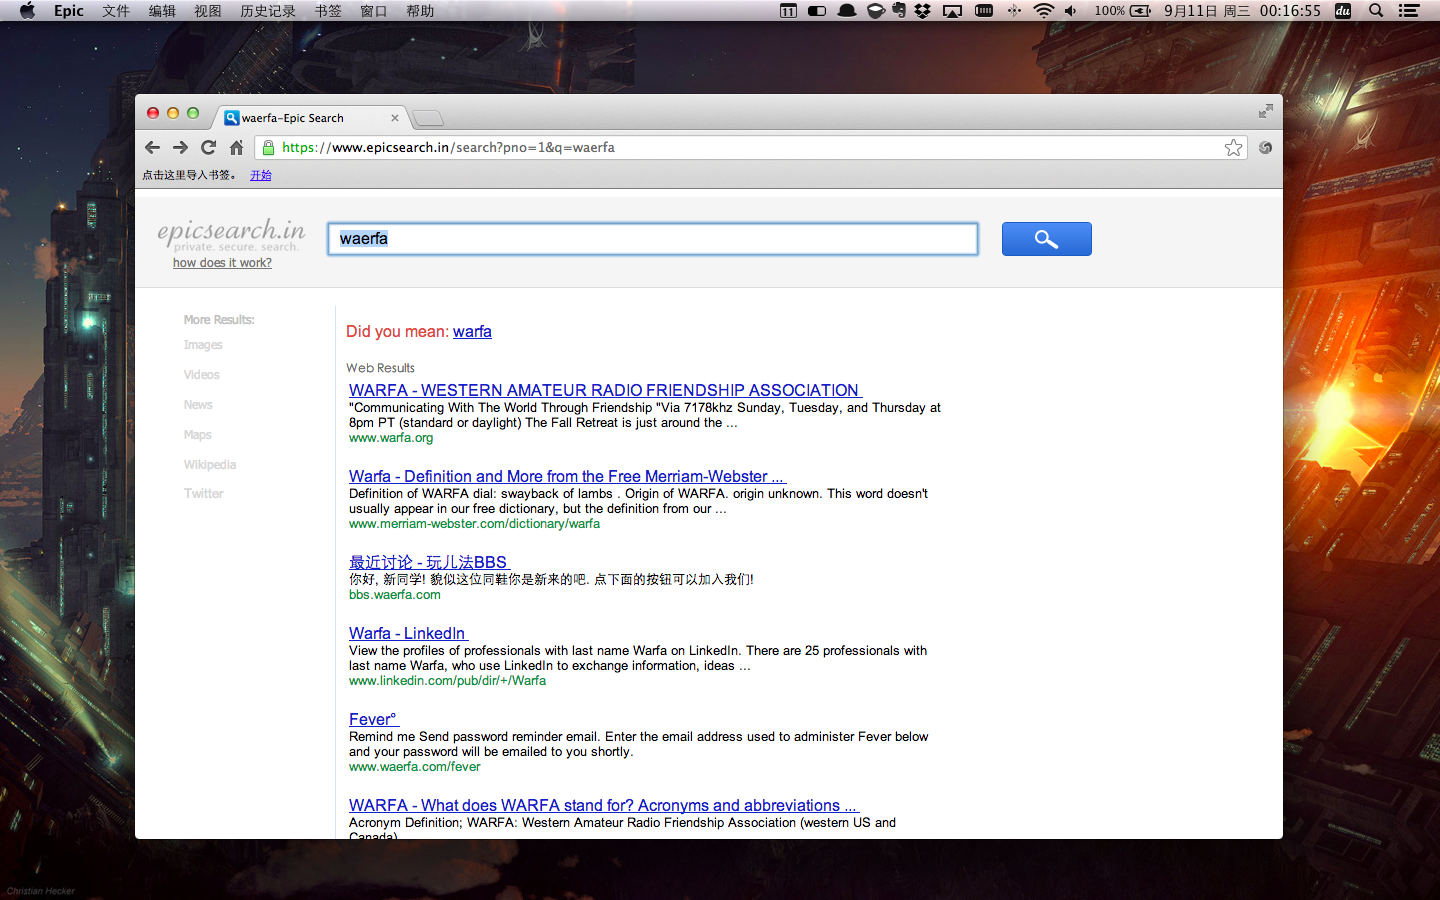Open a new tab
Image resolution: width=1440 pixels, height=900 pixels.
tap(428, 118)
